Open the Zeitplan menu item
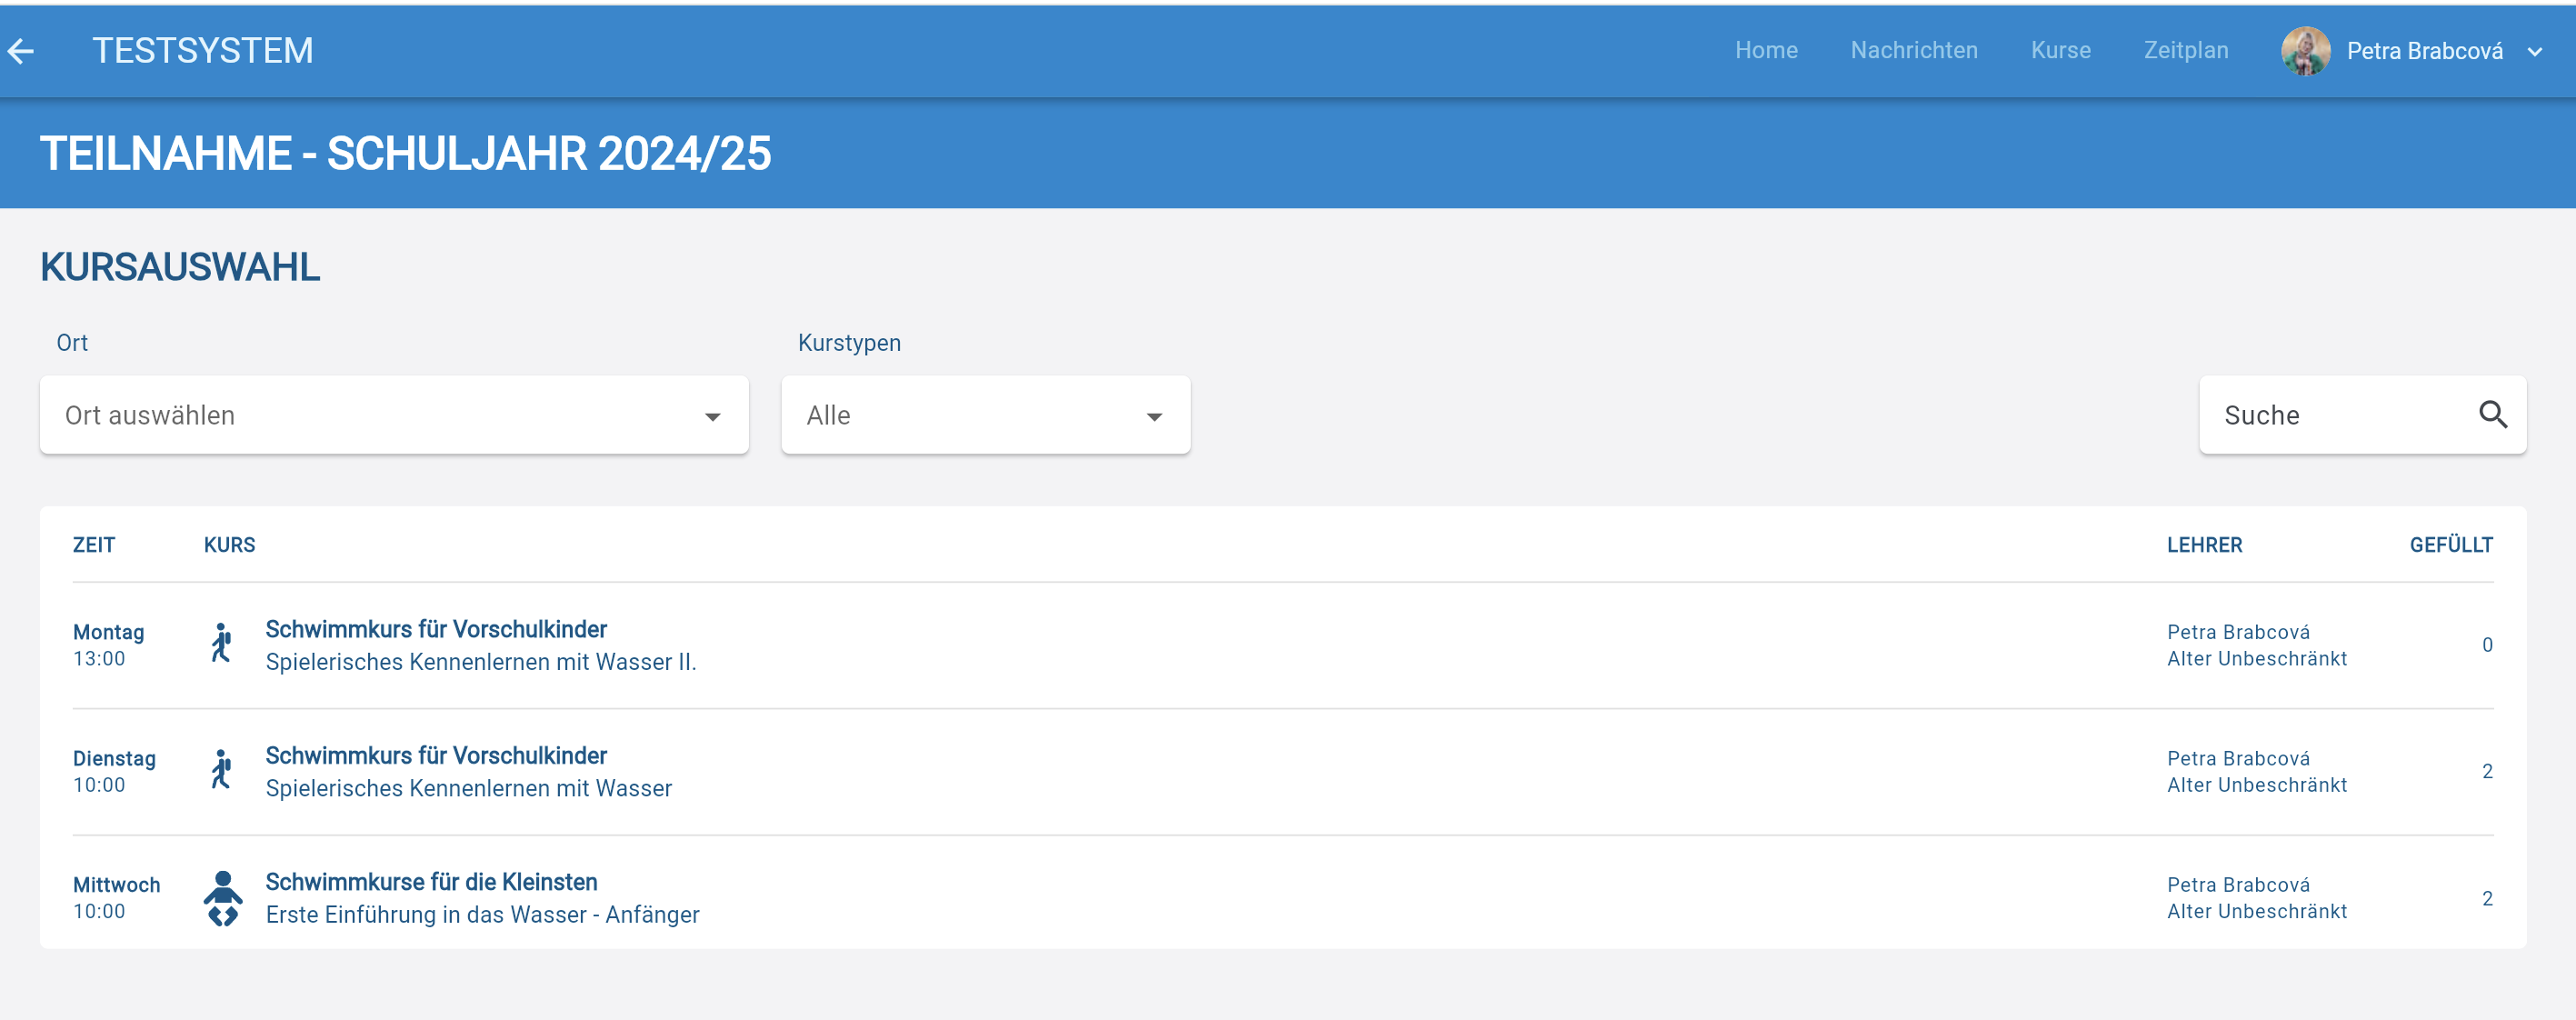 tap(2185, 50)
